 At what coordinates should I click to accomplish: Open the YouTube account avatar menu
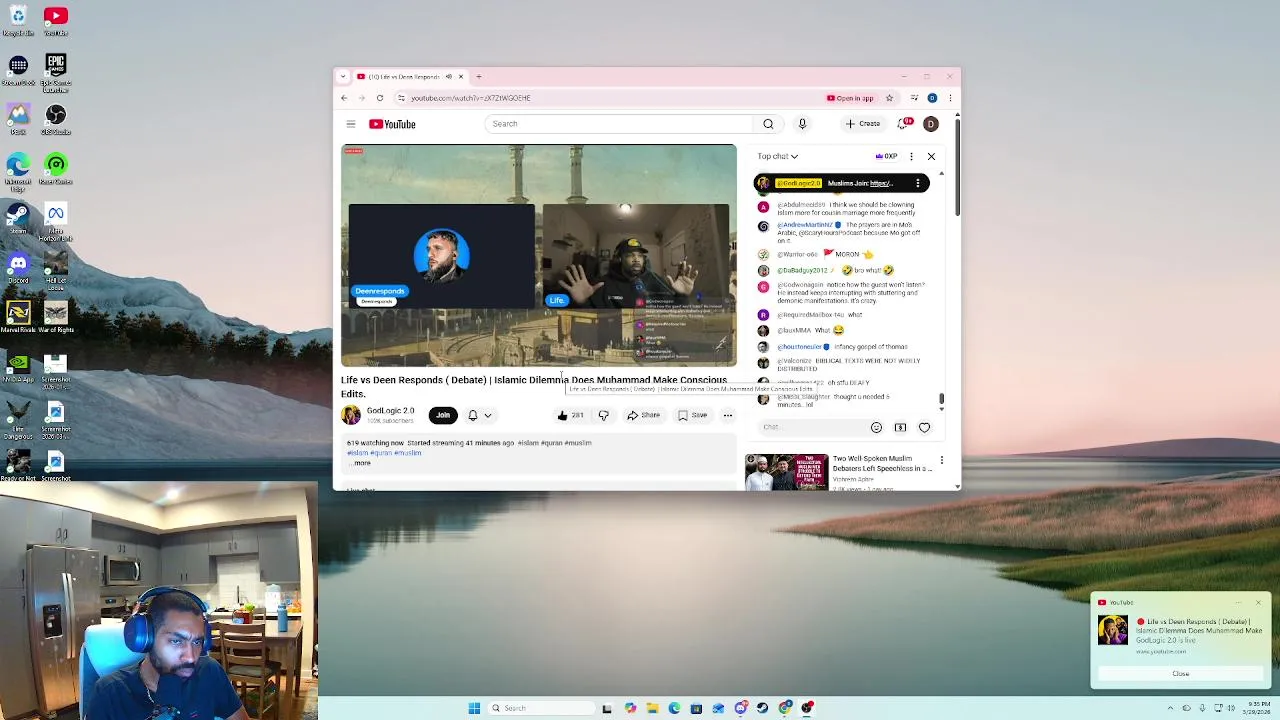tap(931, 124)
